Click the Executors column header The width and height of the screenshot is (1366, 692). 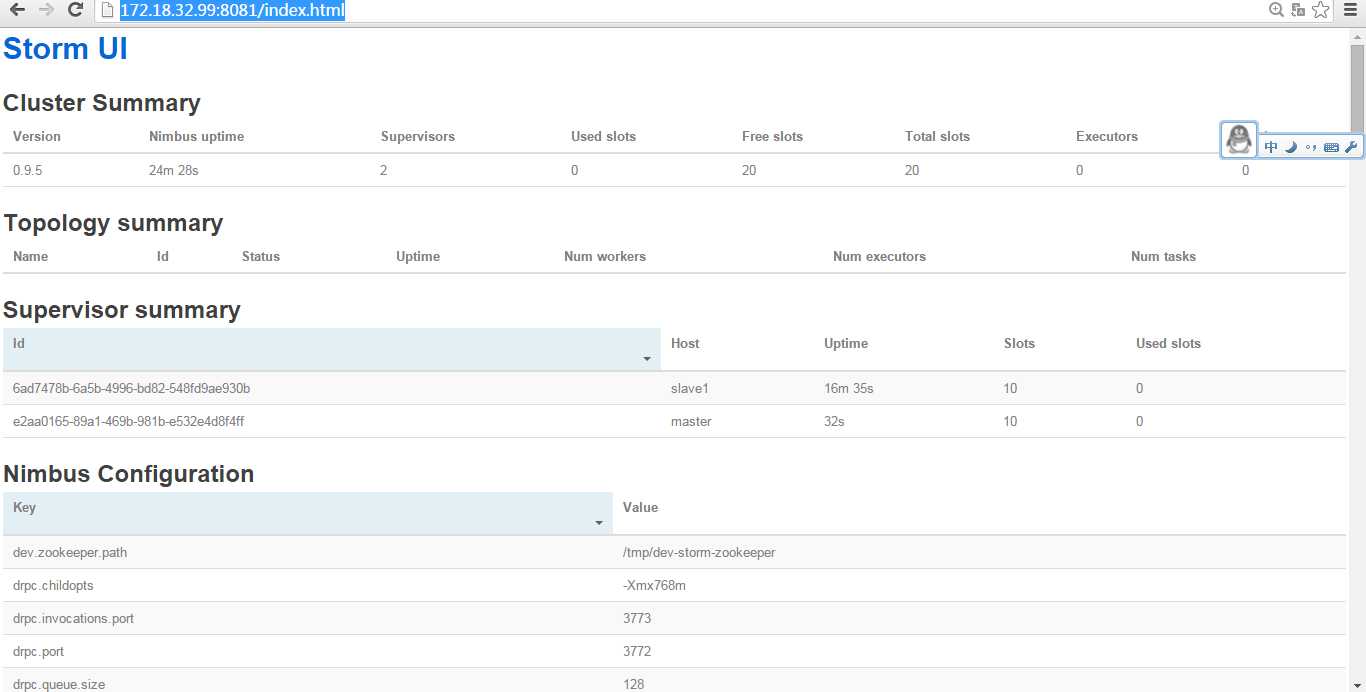pyautogui.click(x=1107, y=136)
